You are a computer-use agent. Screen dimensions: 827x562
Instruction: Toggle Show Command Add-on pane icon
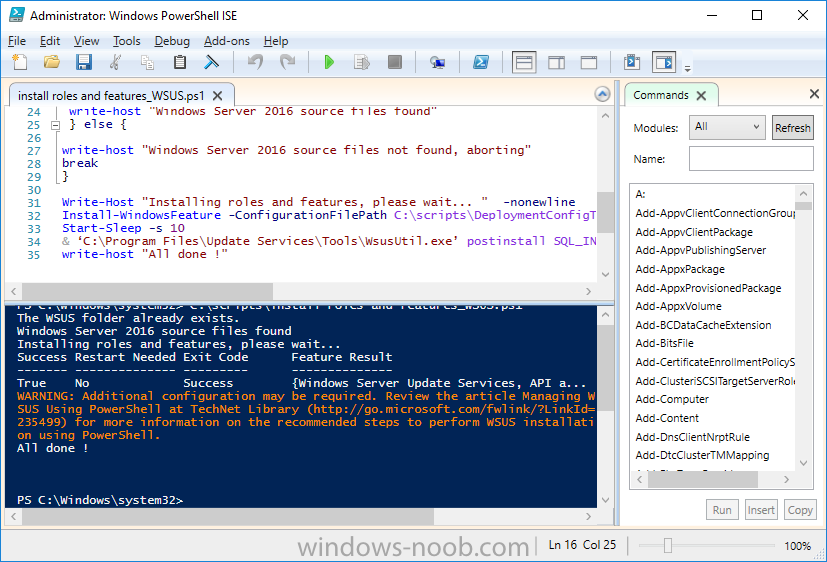click(664, 62)
